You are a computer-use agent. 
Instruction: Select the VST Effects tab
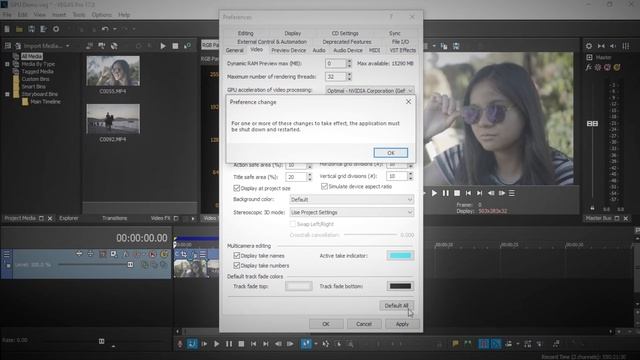(402, 50)
